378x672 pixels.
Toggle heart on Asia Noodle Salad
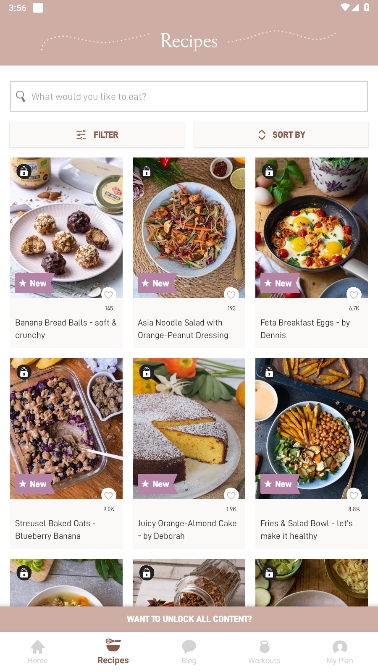[231, 294]
